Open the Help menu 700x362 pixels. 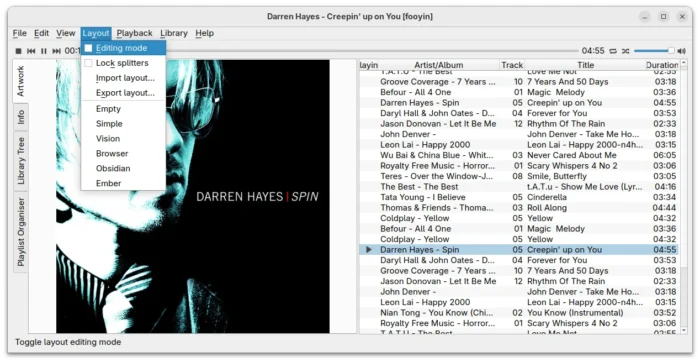(204, 33)
